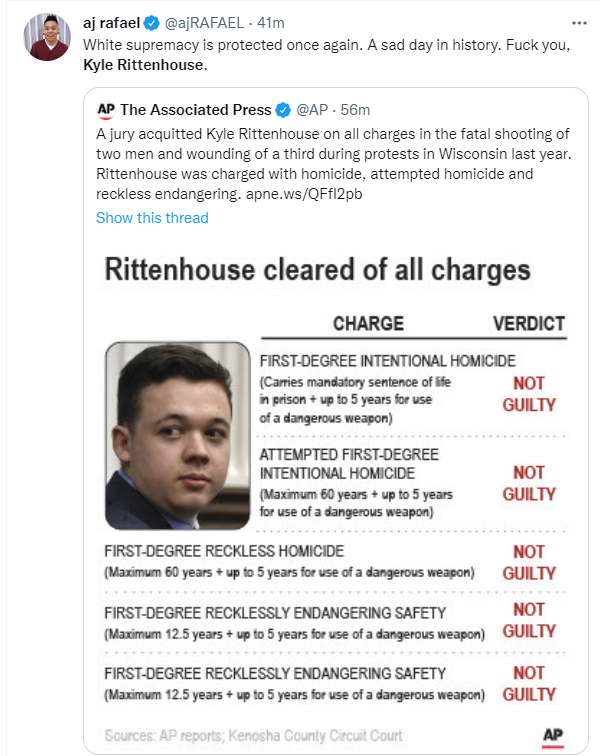Click aj rafael's tweet text about white supremacy
The height and width of the screenshot is (756, 600).
point(327,54)
